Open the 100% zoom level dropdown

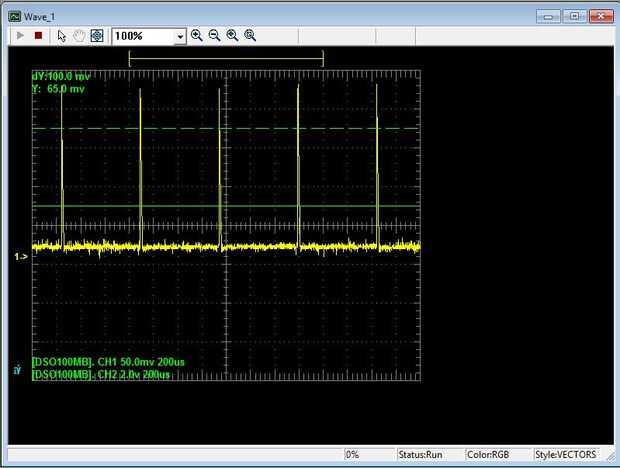pyautogui.click(x=180, y=36)
